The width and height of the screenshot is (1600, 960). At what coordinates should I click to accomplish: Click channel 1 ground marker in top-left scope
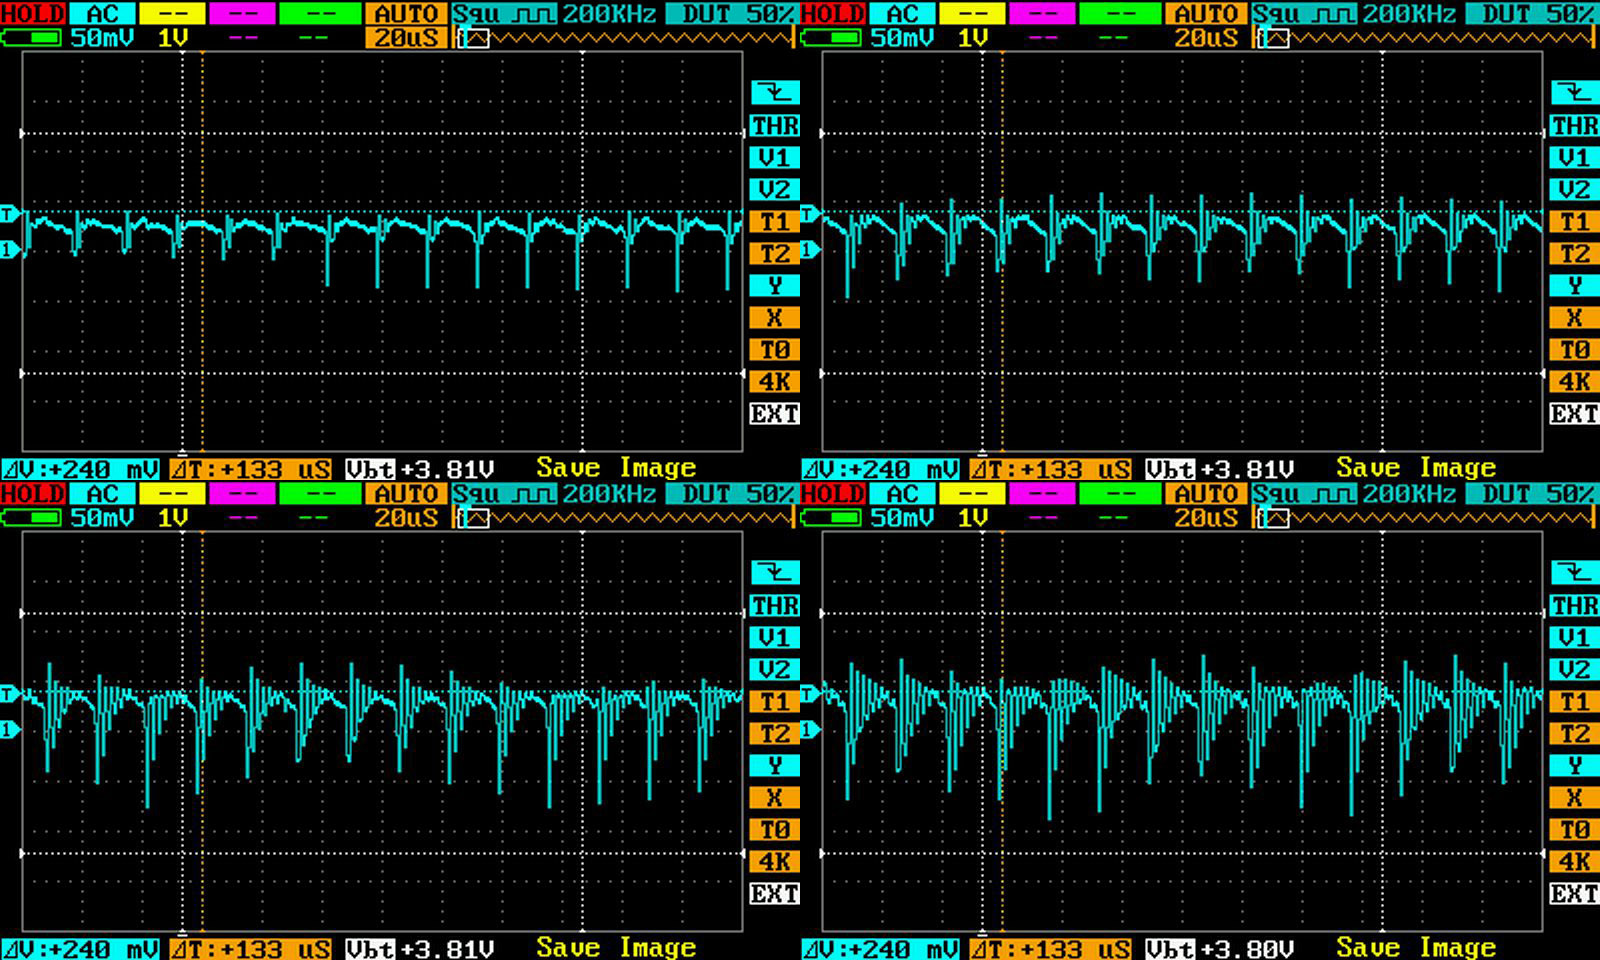click(x=9, y=249)
